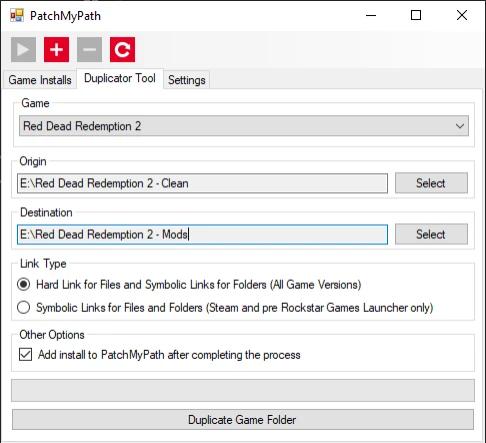486x443 pixels.
Task: Click the red plus add install icon
Action: coord(56,50)
